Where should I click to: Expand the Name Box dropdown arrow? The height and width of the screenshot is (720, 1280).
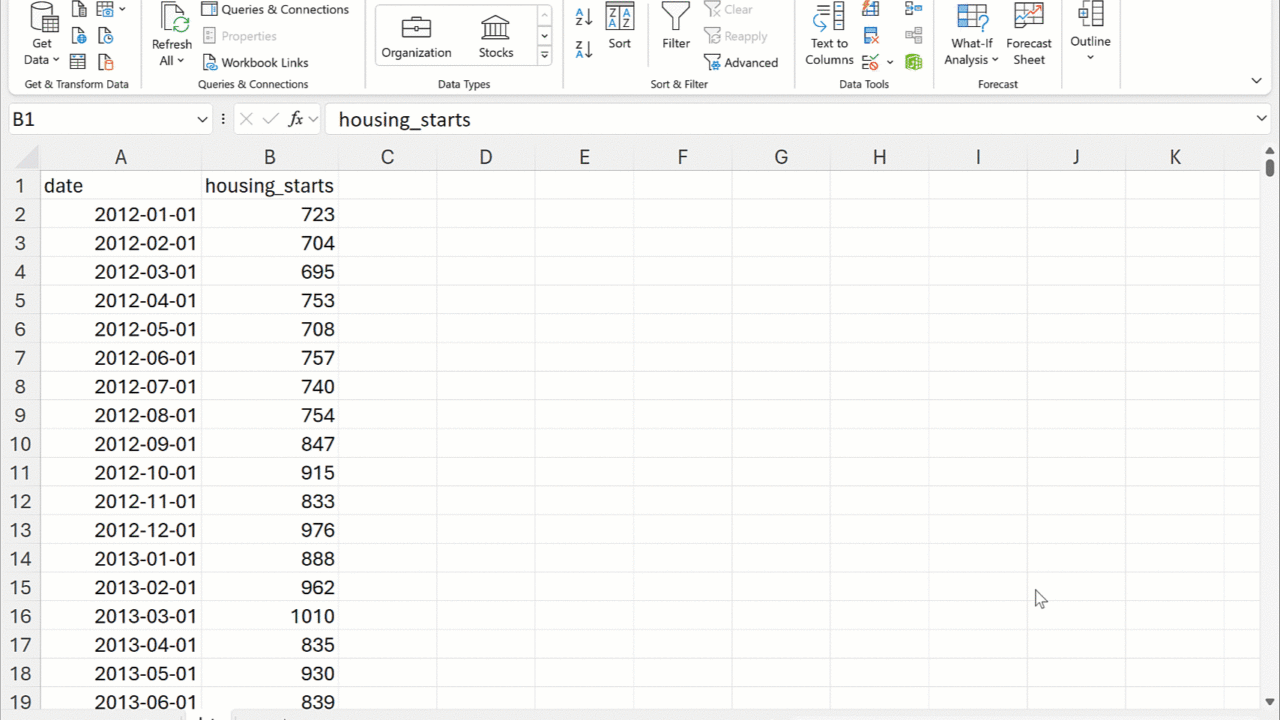coord(202,120)
